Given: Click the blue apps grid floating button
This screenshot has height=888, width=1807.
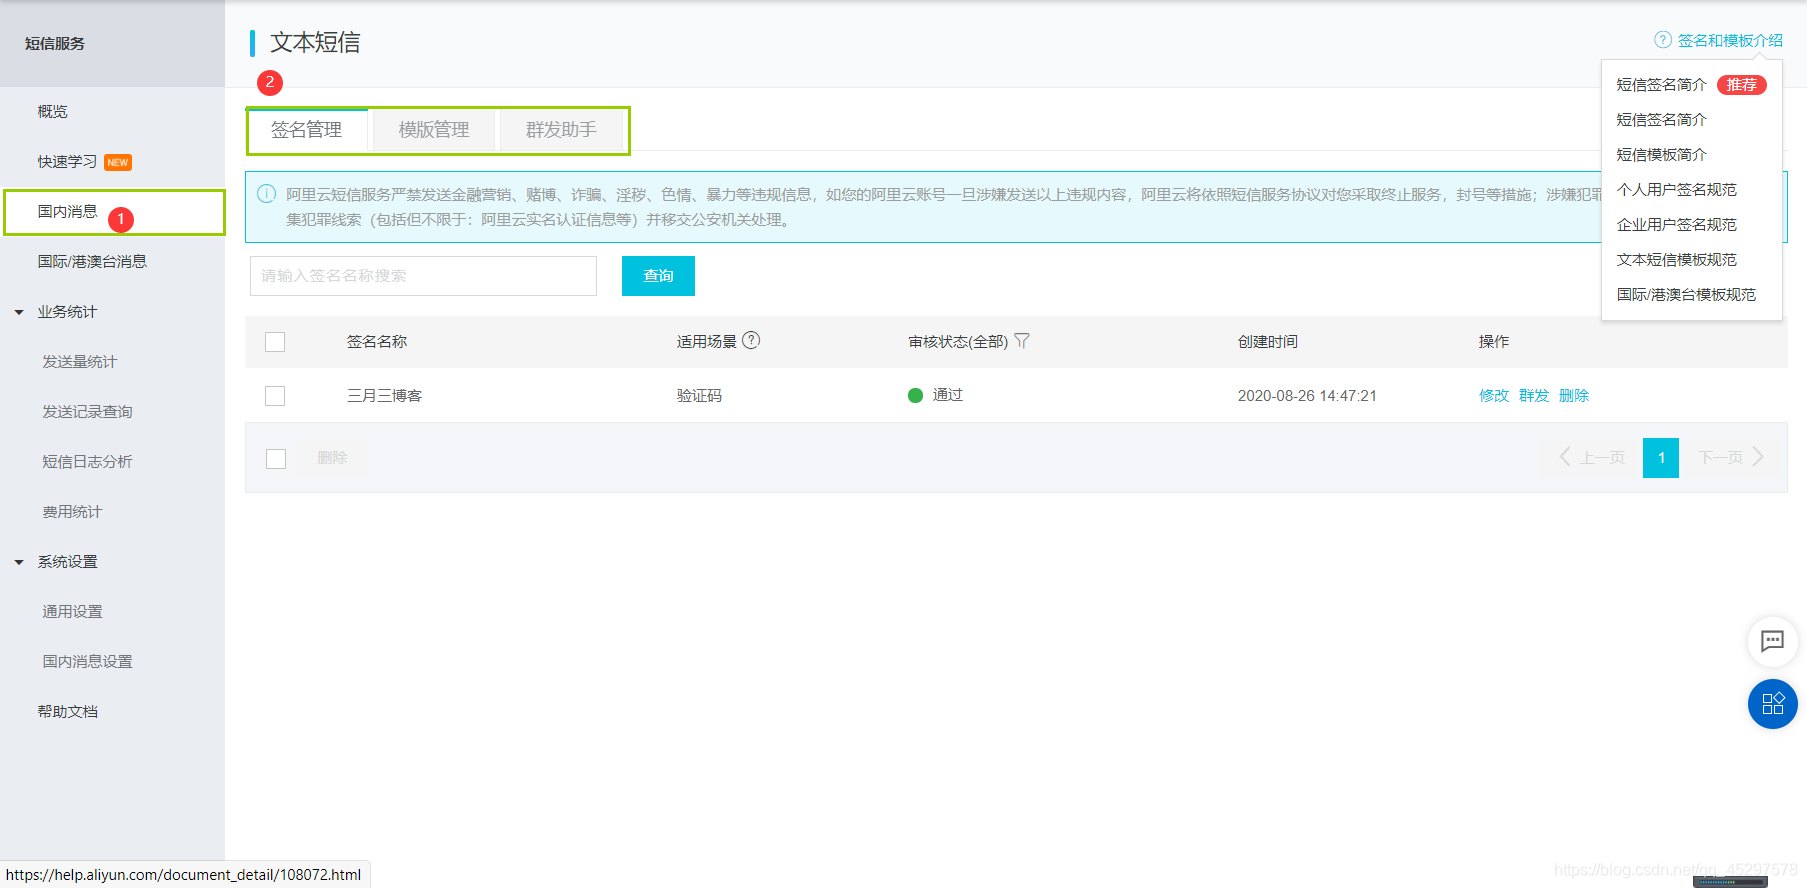Looking at the screenshot, I should coord(1772,704).
